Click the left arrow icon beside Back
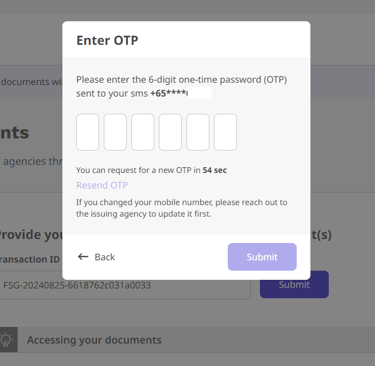375x366 pixels. (83, 257)
